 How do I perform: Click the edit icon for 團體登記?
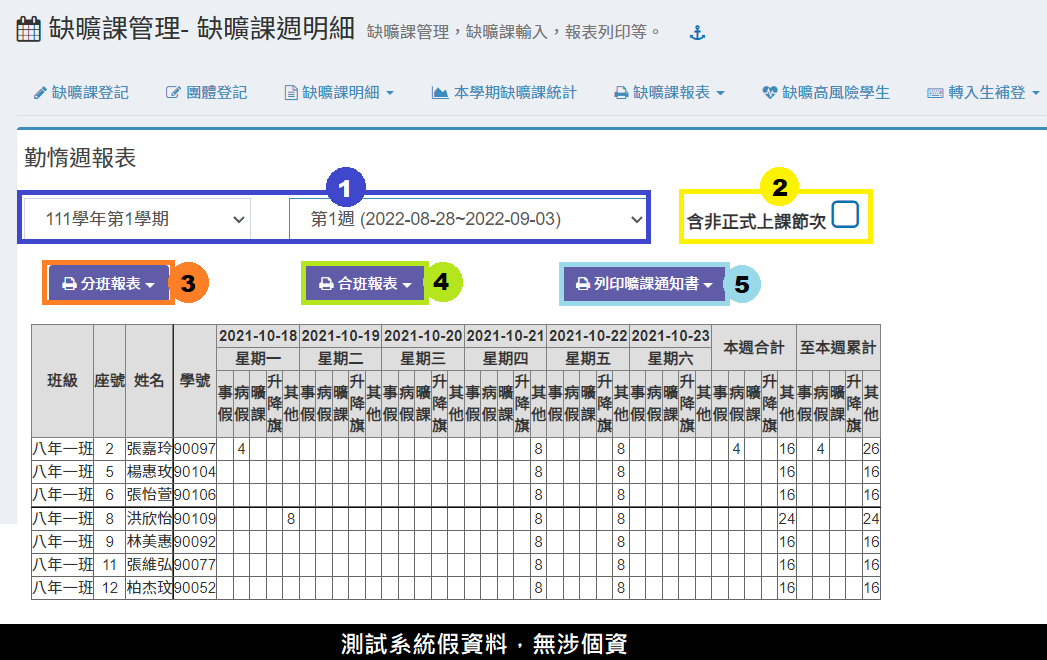[173, 92]
